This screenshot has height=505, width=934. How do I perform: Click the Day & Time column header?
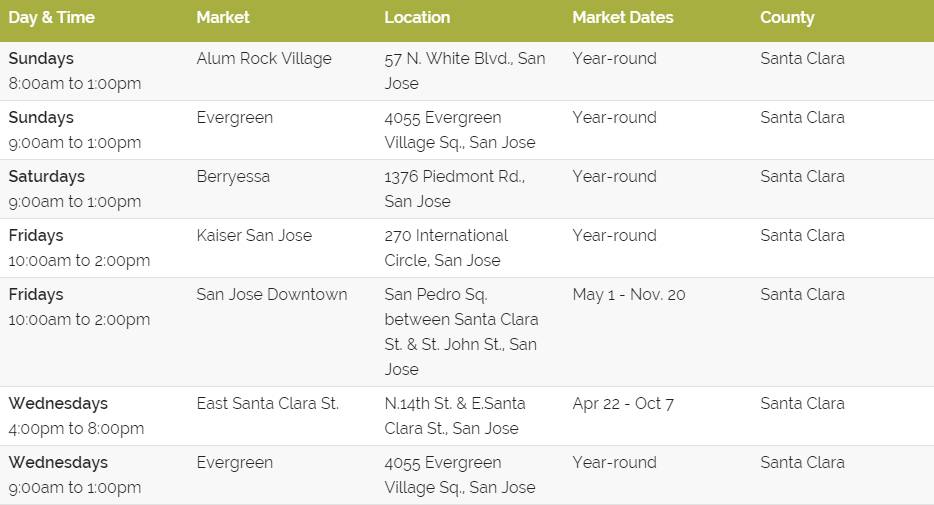tap(51, 17)
